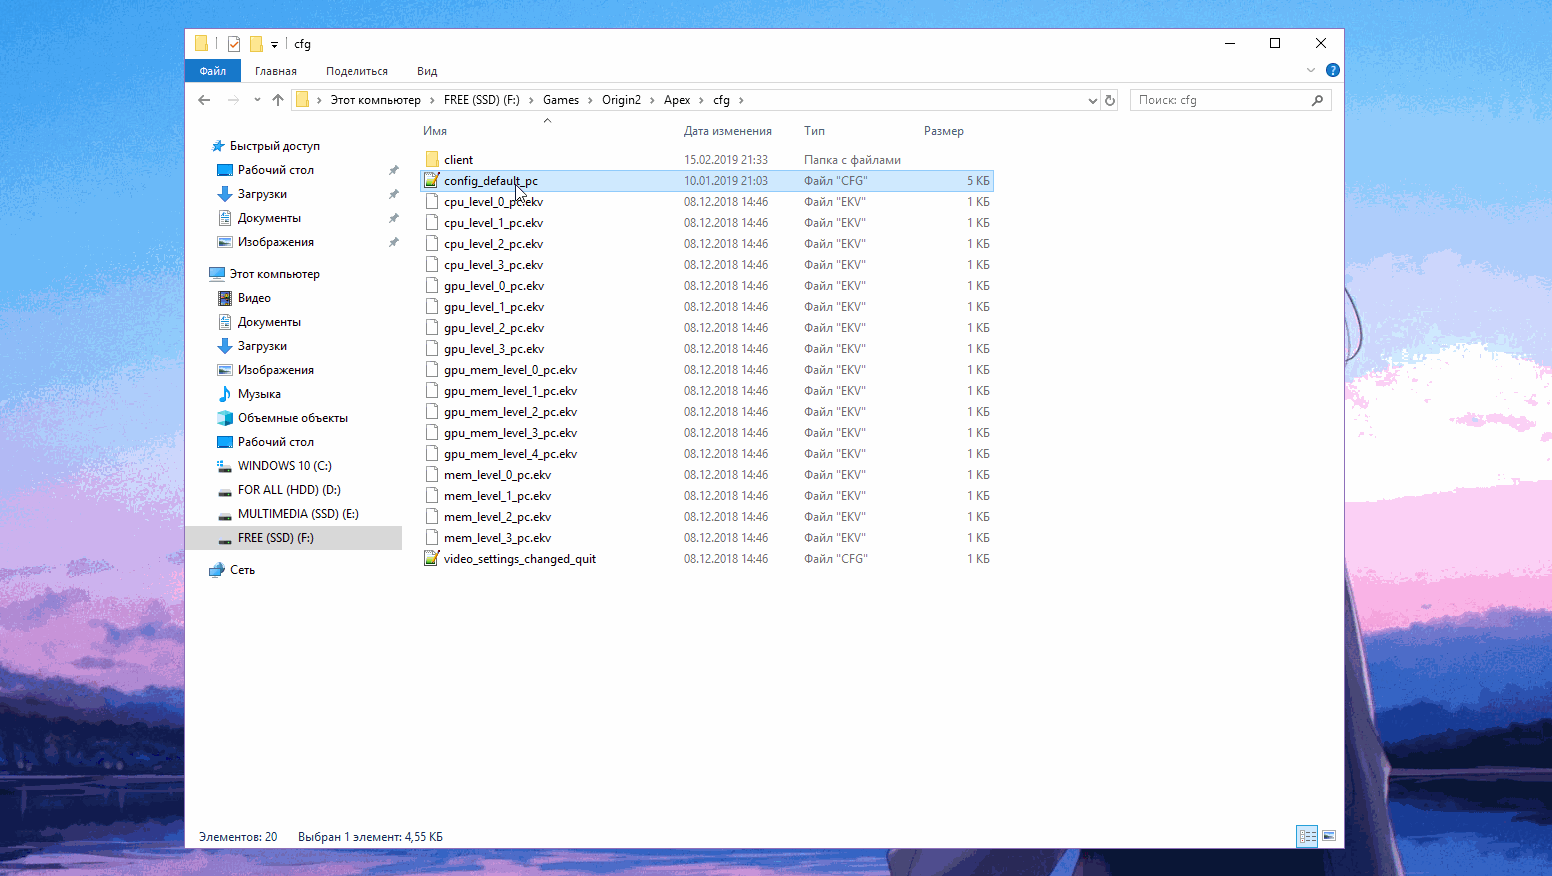Select the video_settings_changed_quit file icon

coord(432,559)
